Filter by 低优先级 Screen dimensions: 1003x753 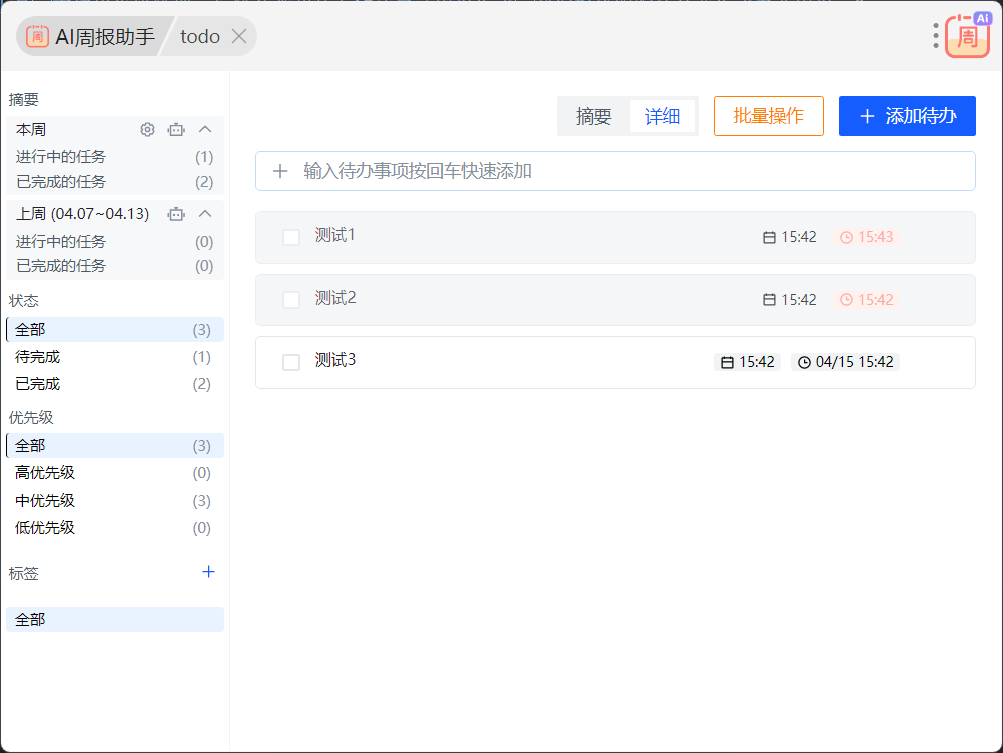point(115,528)
